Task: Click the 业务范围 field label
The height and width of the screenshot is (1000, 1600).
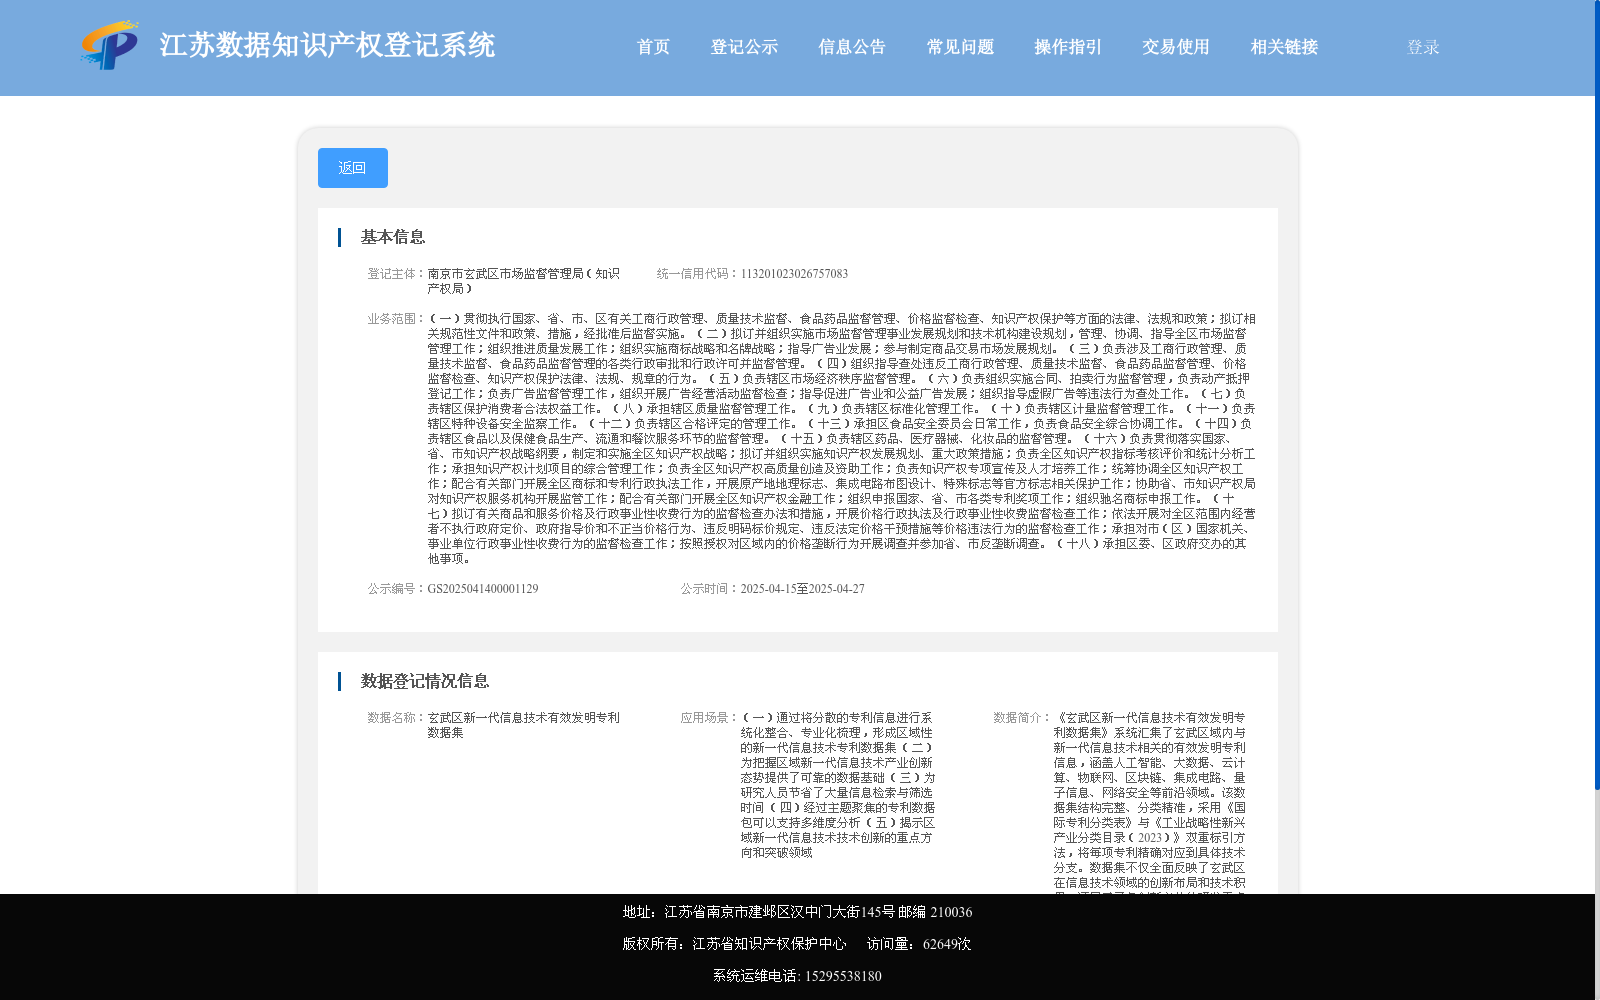Action: [397, 319]
